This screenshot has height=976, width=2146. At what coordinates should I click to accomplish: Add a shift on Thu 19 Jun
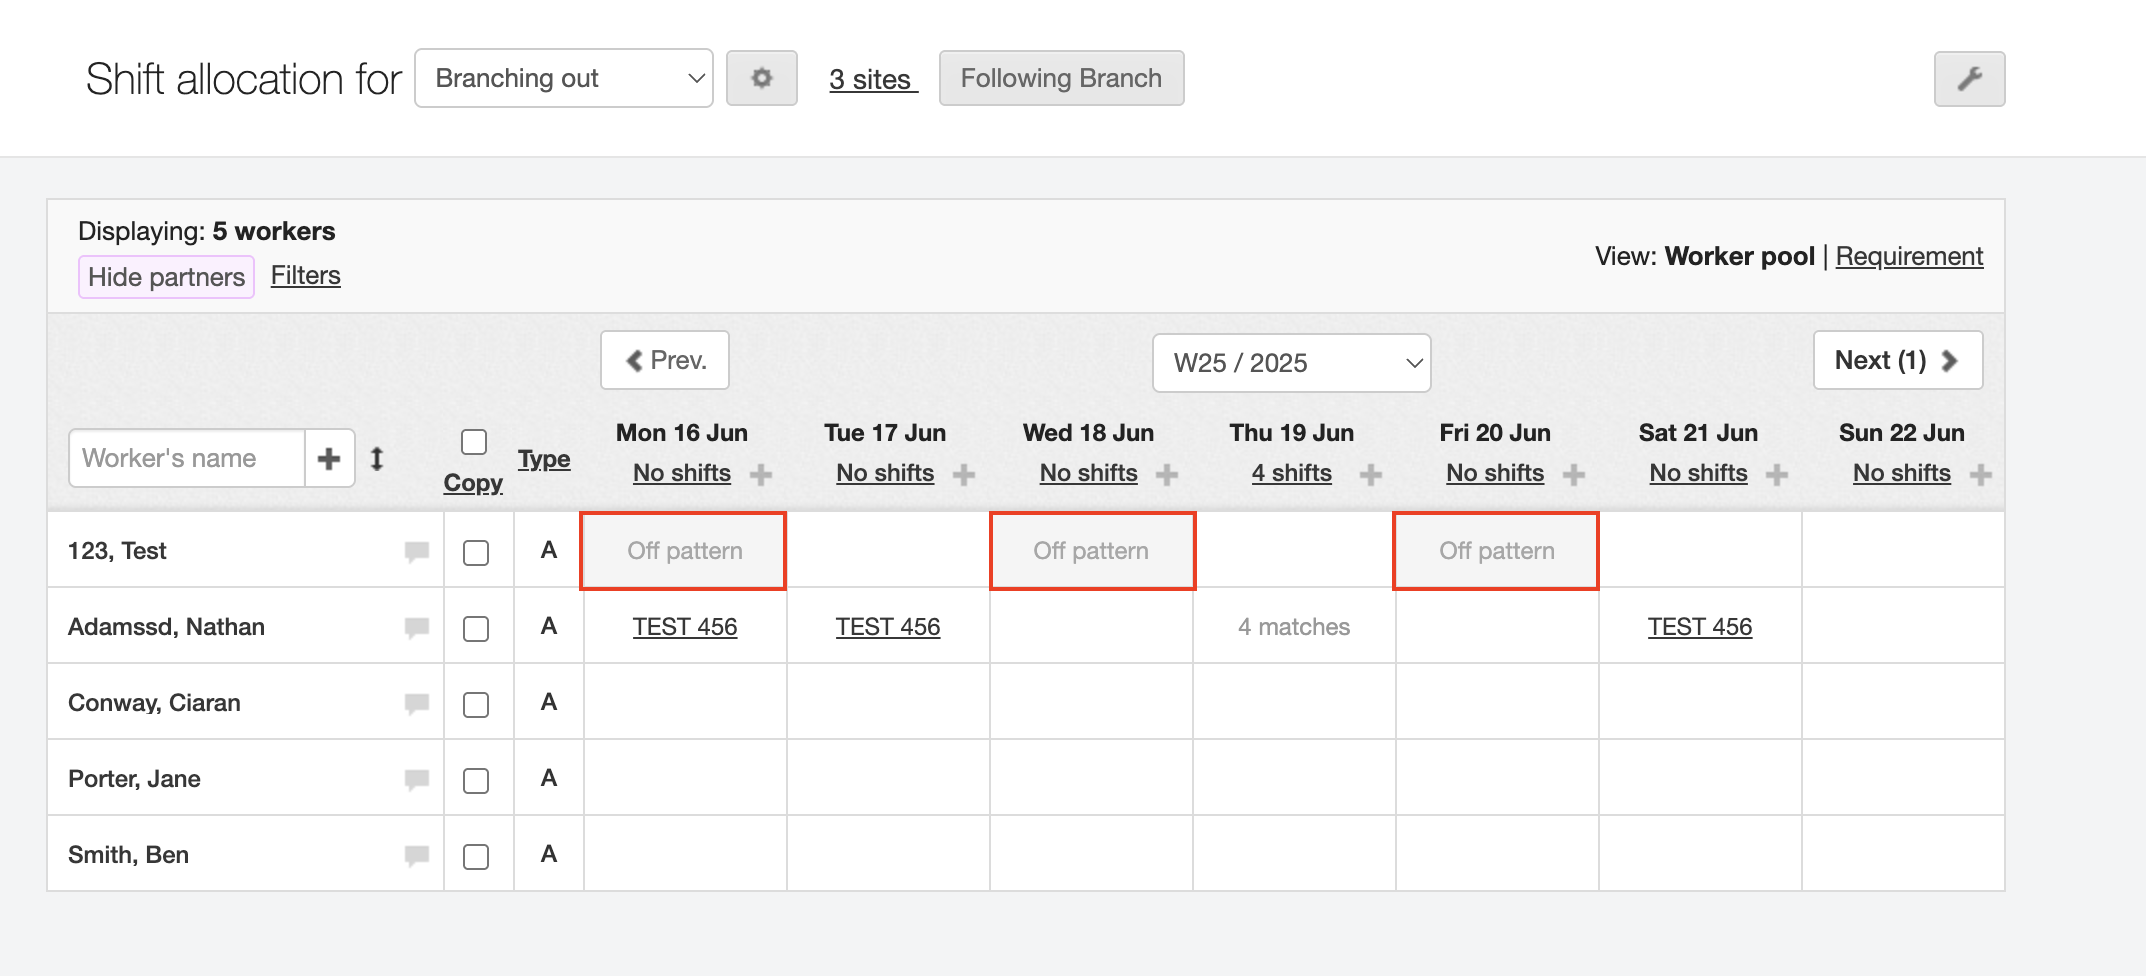pos(1371,475)
